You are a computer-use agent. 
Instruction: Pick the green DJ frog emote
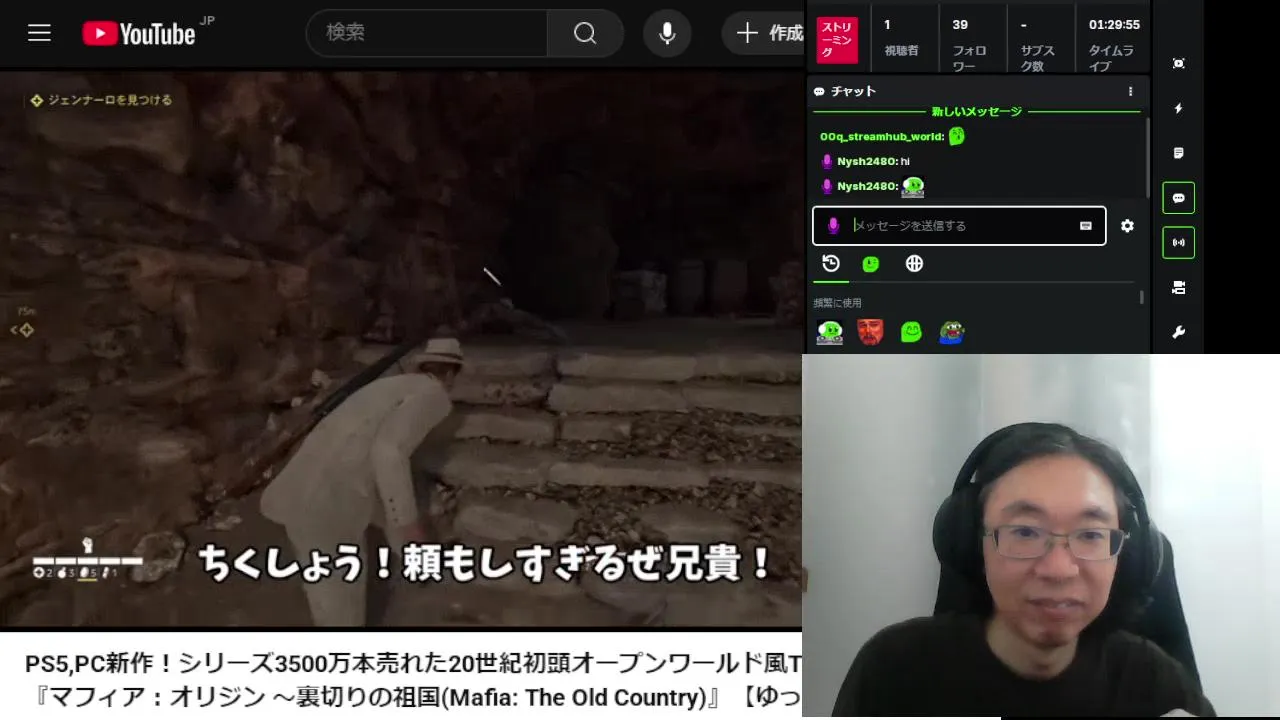point(830,332)
